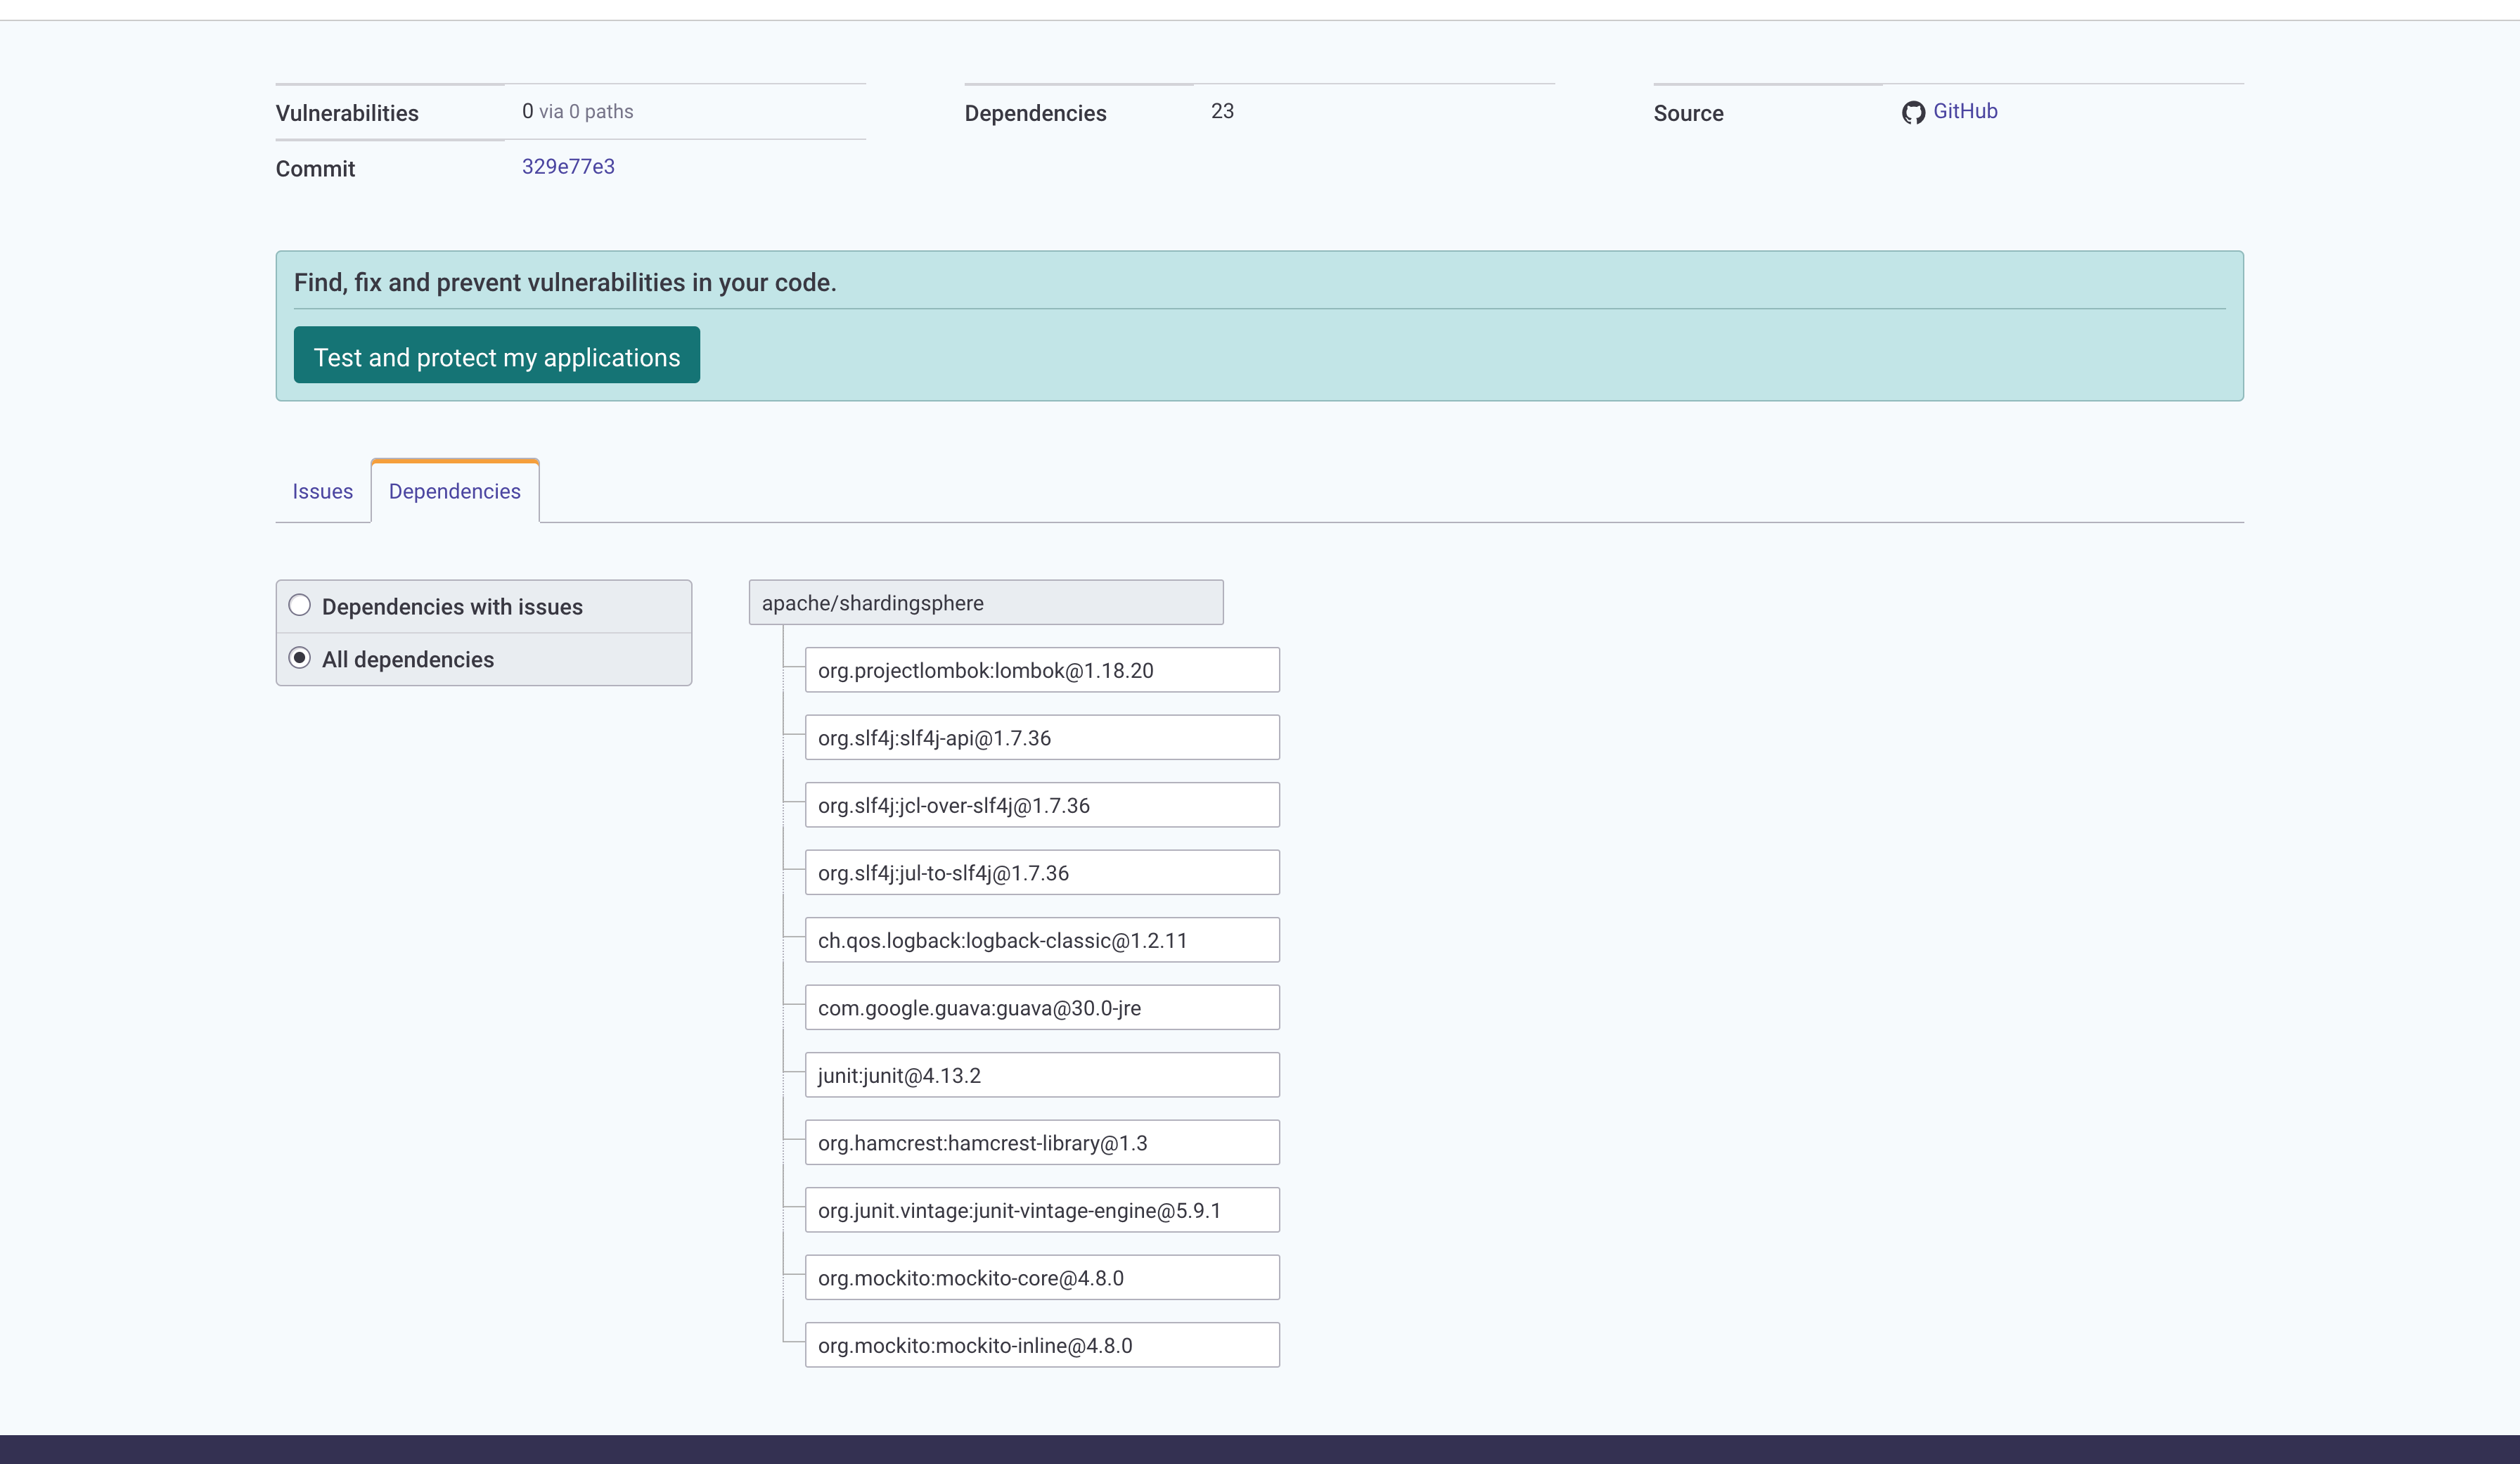Select org.projectlombok:lombok@1.18.20 dependency
Image resolution: width=2520 pixels, height=1464 pixels.
pyautogui.click(x=1041, y=670)
